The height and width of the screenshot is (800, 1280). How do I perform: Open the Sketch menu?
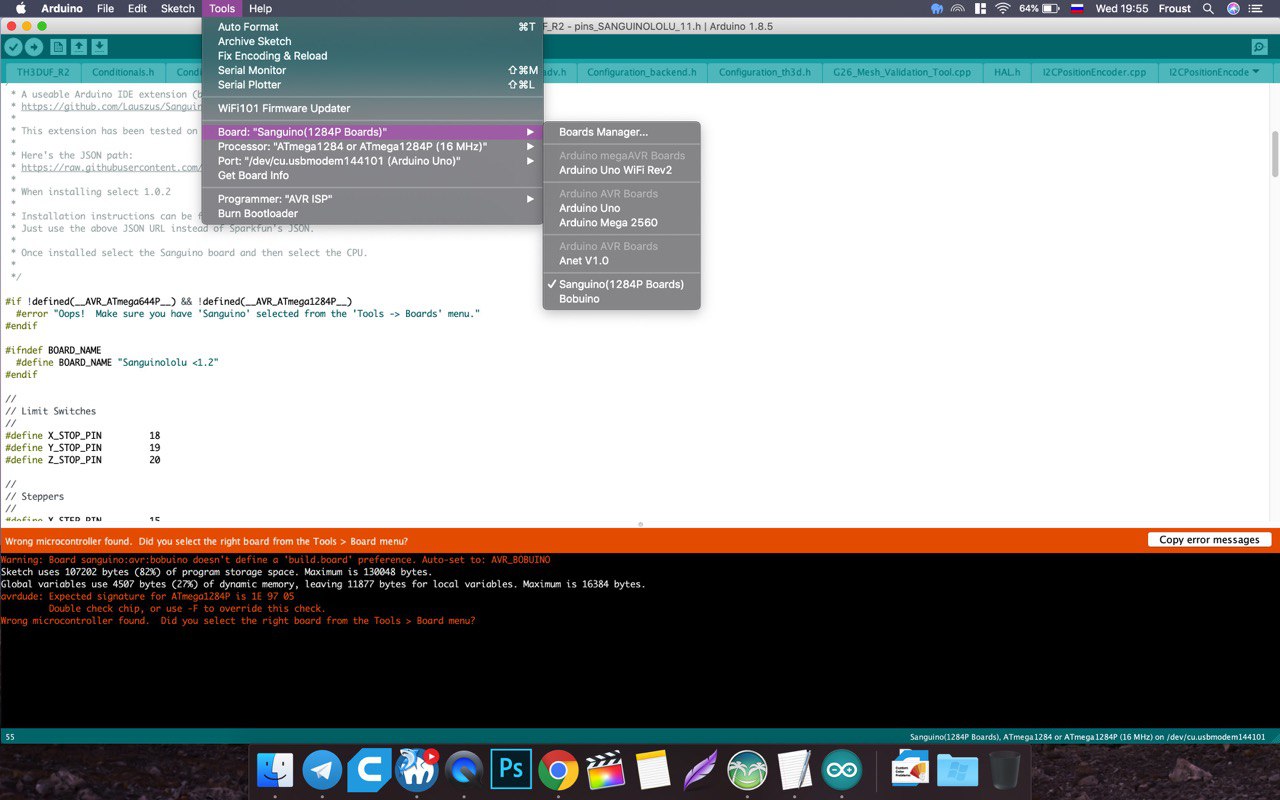pos(178,8)
